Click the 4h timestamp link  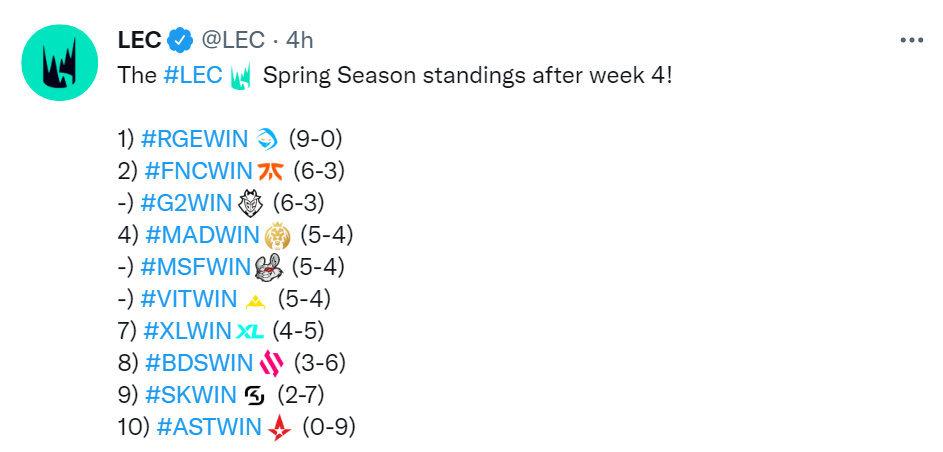299,40
